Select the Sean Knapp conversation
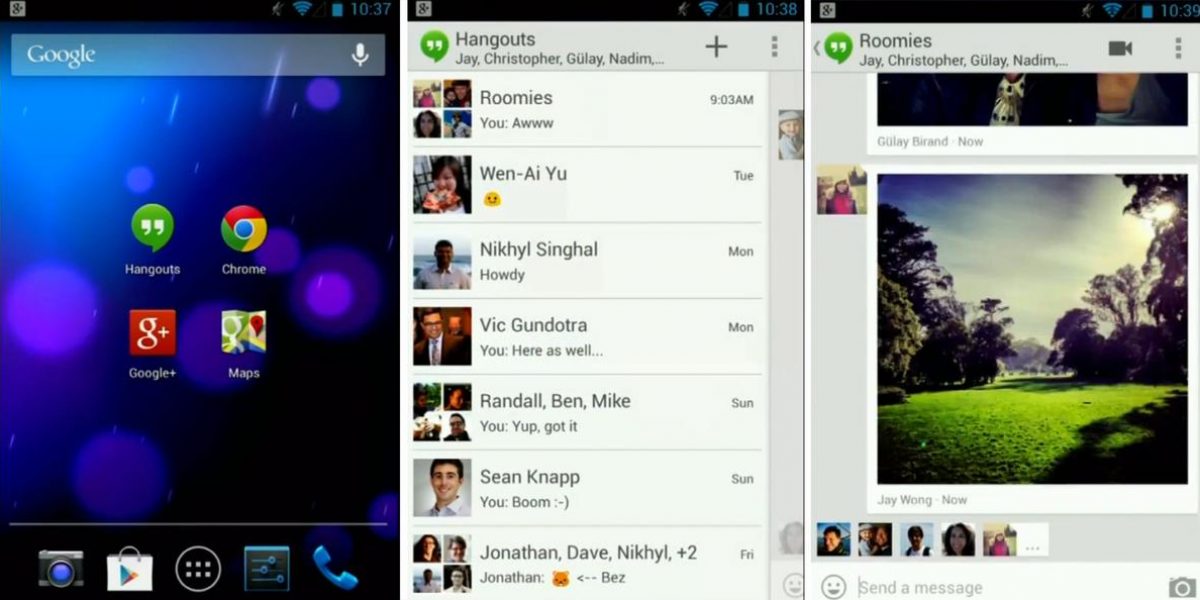The height and width of the screenshot is (600, 1200). click(586, 489)
